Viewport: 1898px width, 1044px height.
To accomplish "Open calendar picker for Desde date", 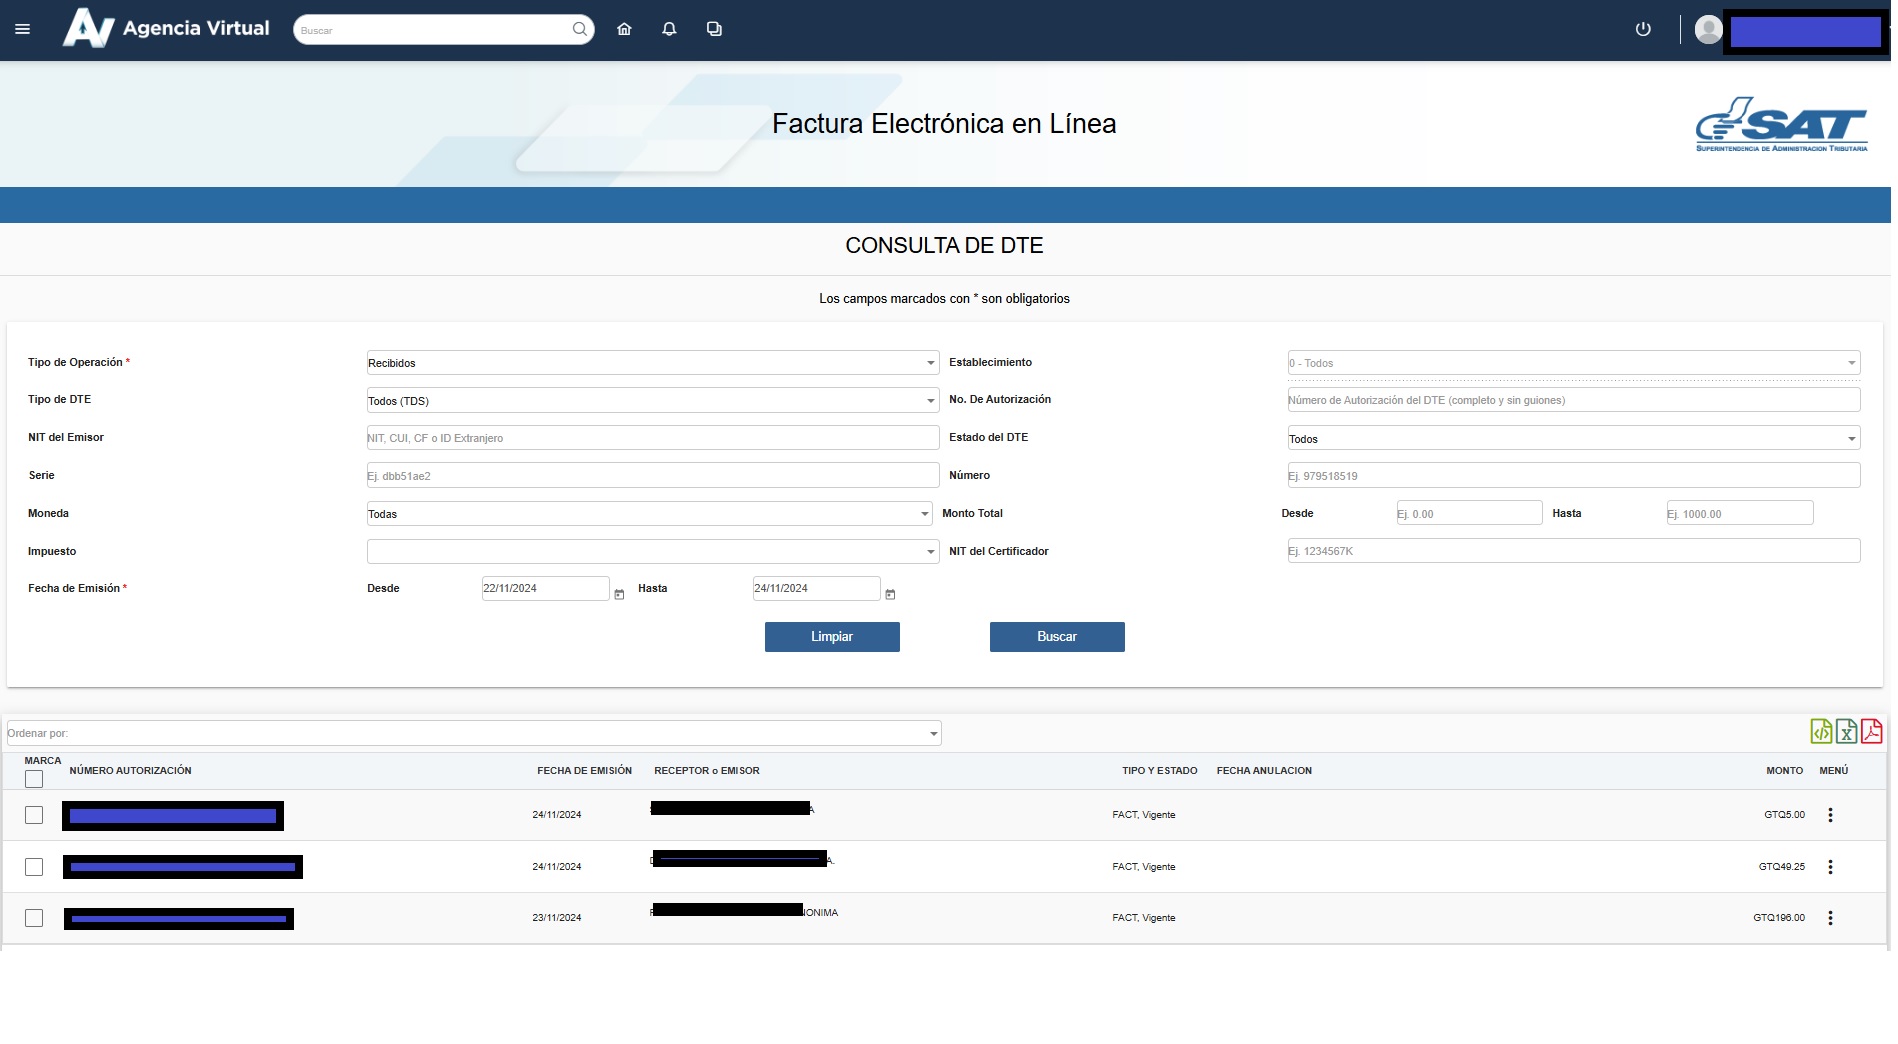I will coord(619,594).
